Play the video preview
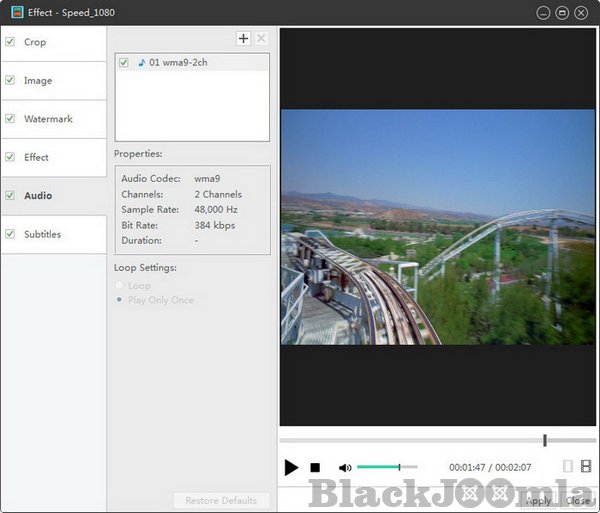The height and width of the screenshot is (513, 600). point(291,467)
